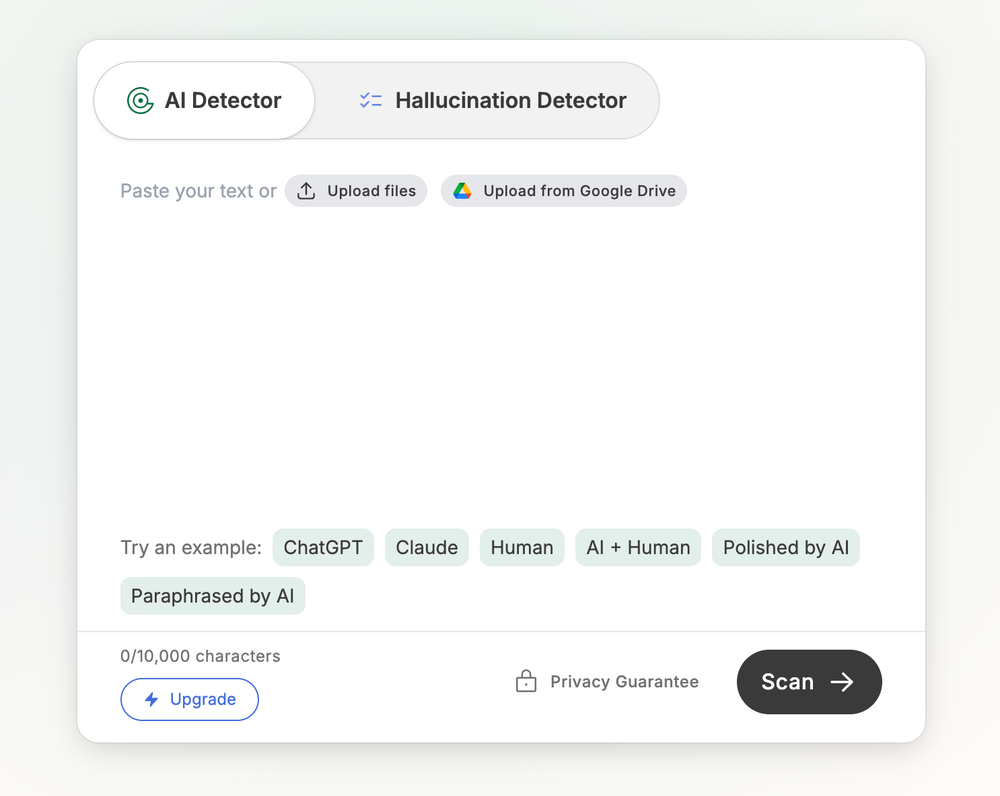The height and width of the screenshot is (796, 1000).
Task: Click the AI Detector target icon
Action: pos(140,100)
